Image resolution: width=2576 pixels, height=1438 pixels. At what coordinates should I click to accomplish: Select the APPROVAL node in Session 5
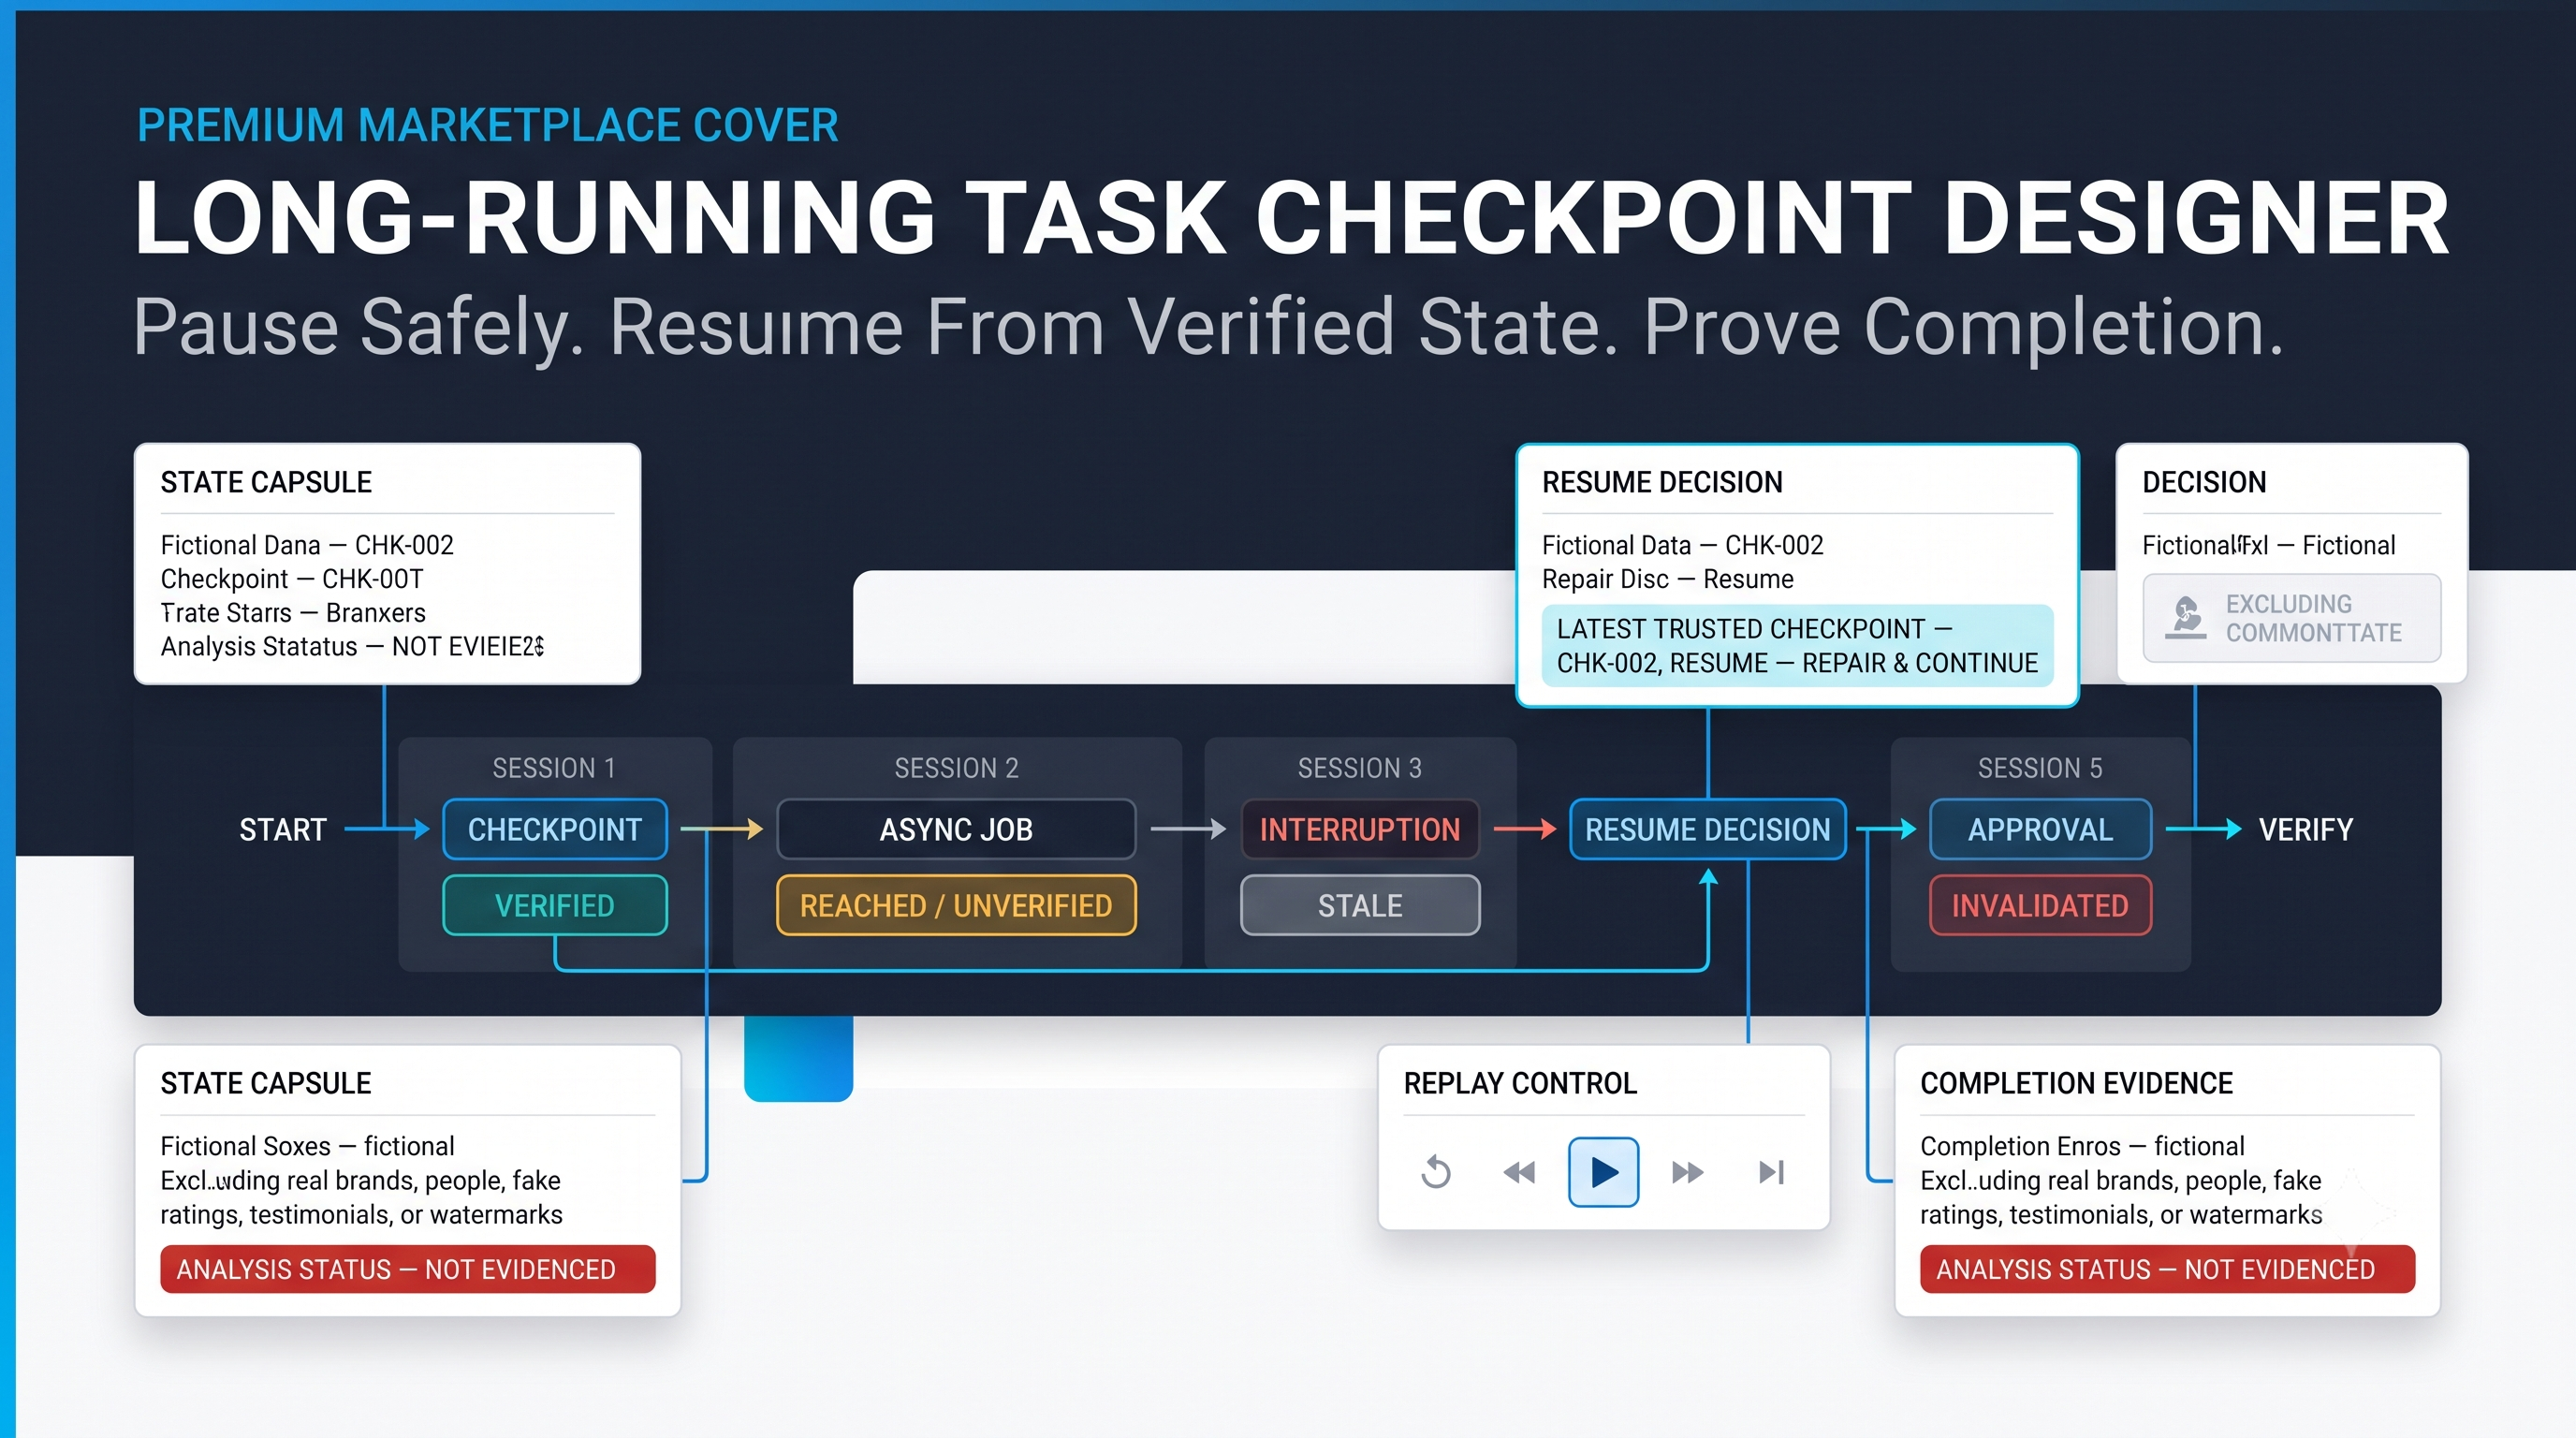click(2040, 829)
